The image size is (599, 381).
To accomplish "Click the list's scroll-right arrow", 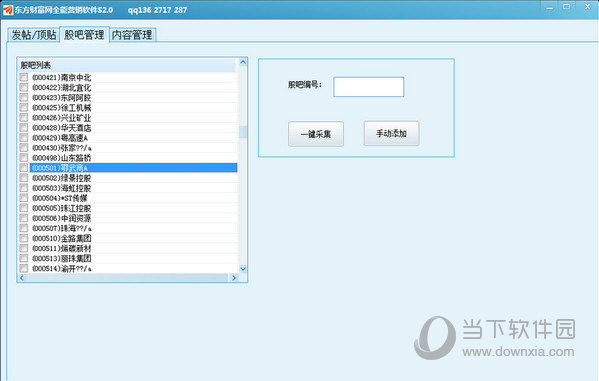I will [234, 278].
